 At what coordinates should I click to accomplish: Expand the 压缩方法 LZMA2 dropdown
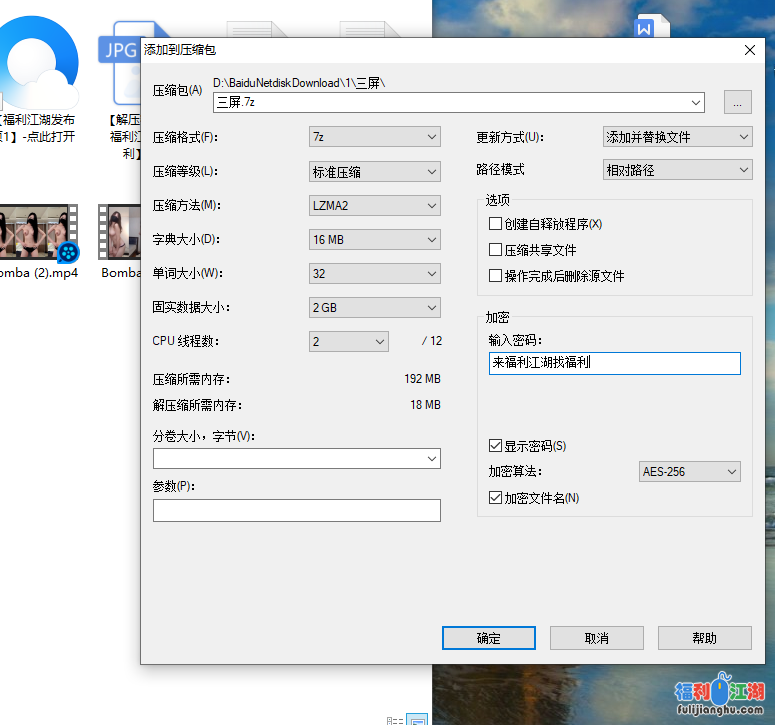(374, 206)
